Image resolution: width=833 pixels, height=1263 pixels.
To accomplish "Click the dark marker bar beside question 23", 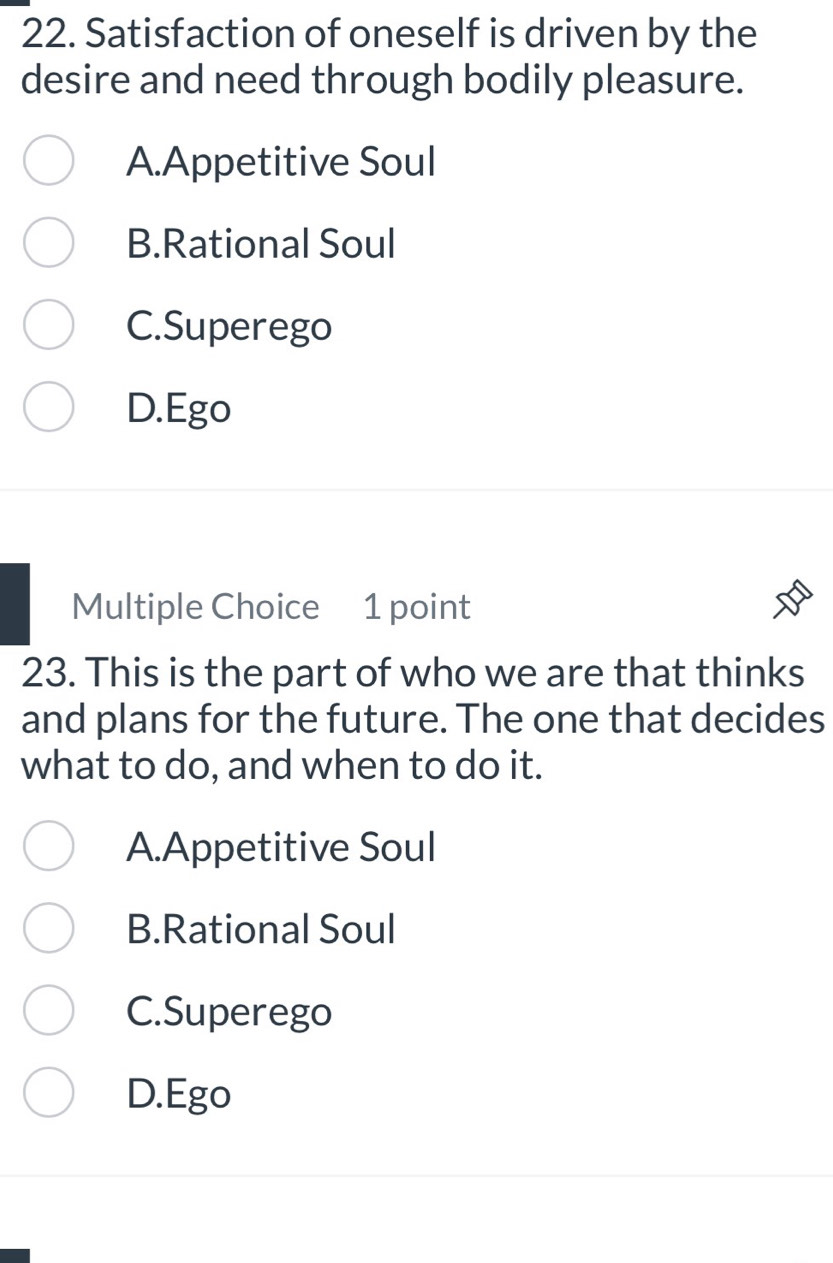I will click(x=14, y=603).
